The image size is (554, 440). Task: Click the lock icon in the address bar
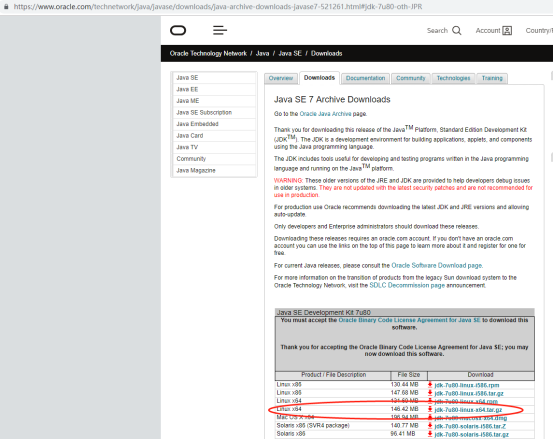6,7
